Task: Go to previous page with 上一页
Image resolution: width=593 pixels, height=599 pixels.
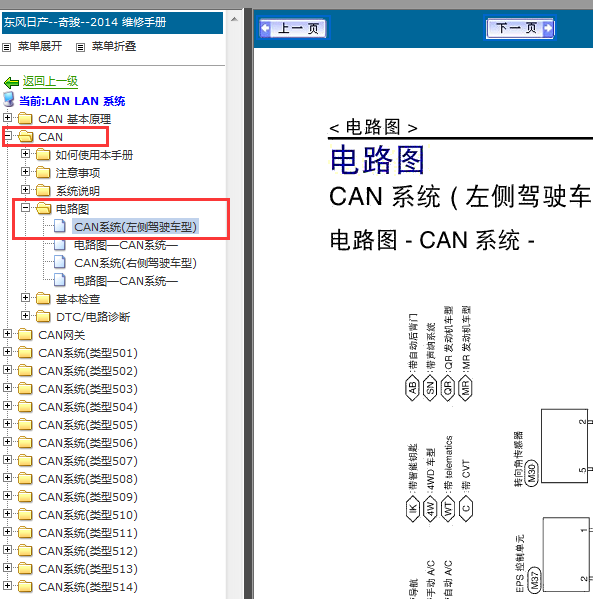Action: click(293, 28)
